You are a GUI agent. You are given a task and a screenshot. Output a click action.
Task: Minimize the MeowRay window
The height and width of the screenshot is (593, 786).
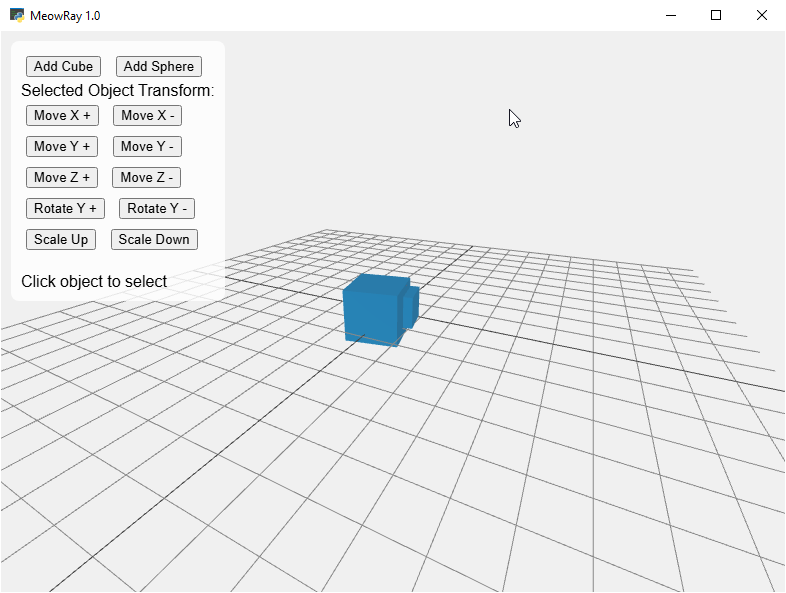[x=671, y=16]
